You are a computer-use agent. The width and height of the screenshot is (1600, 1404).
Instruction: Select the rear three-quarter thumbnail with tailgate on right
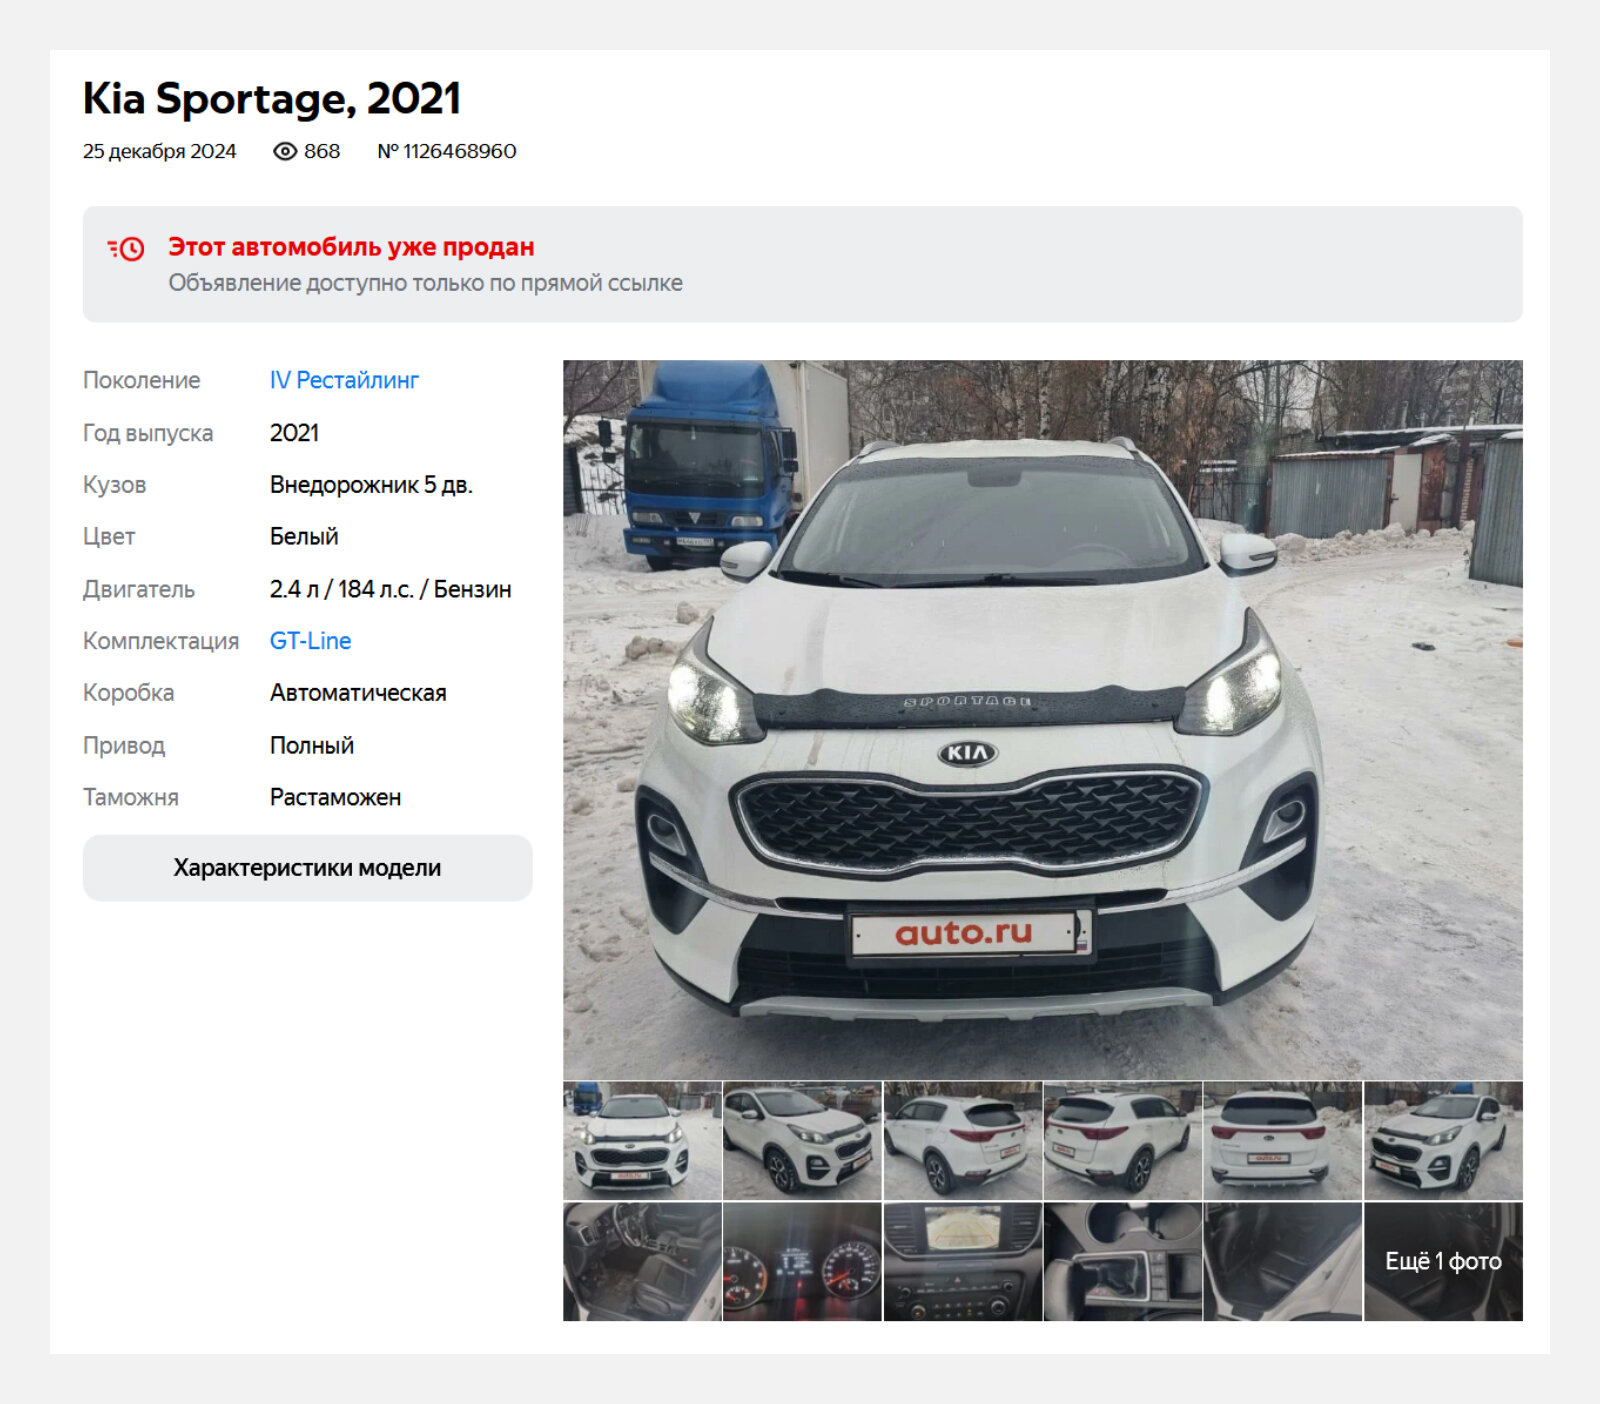coord(963,1141)
